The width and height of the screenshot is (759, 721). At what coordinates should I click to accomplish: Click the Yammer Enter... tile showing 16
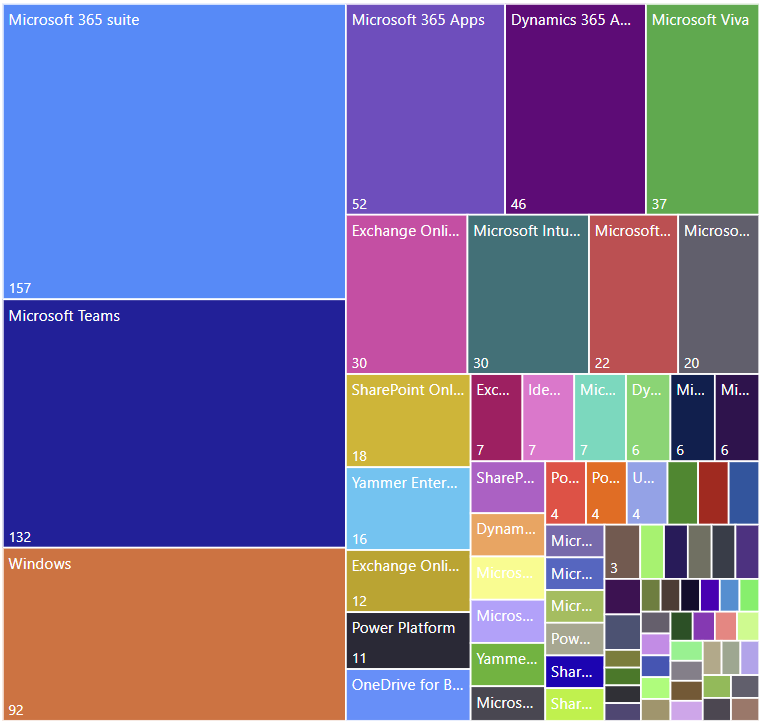point(408,508)
